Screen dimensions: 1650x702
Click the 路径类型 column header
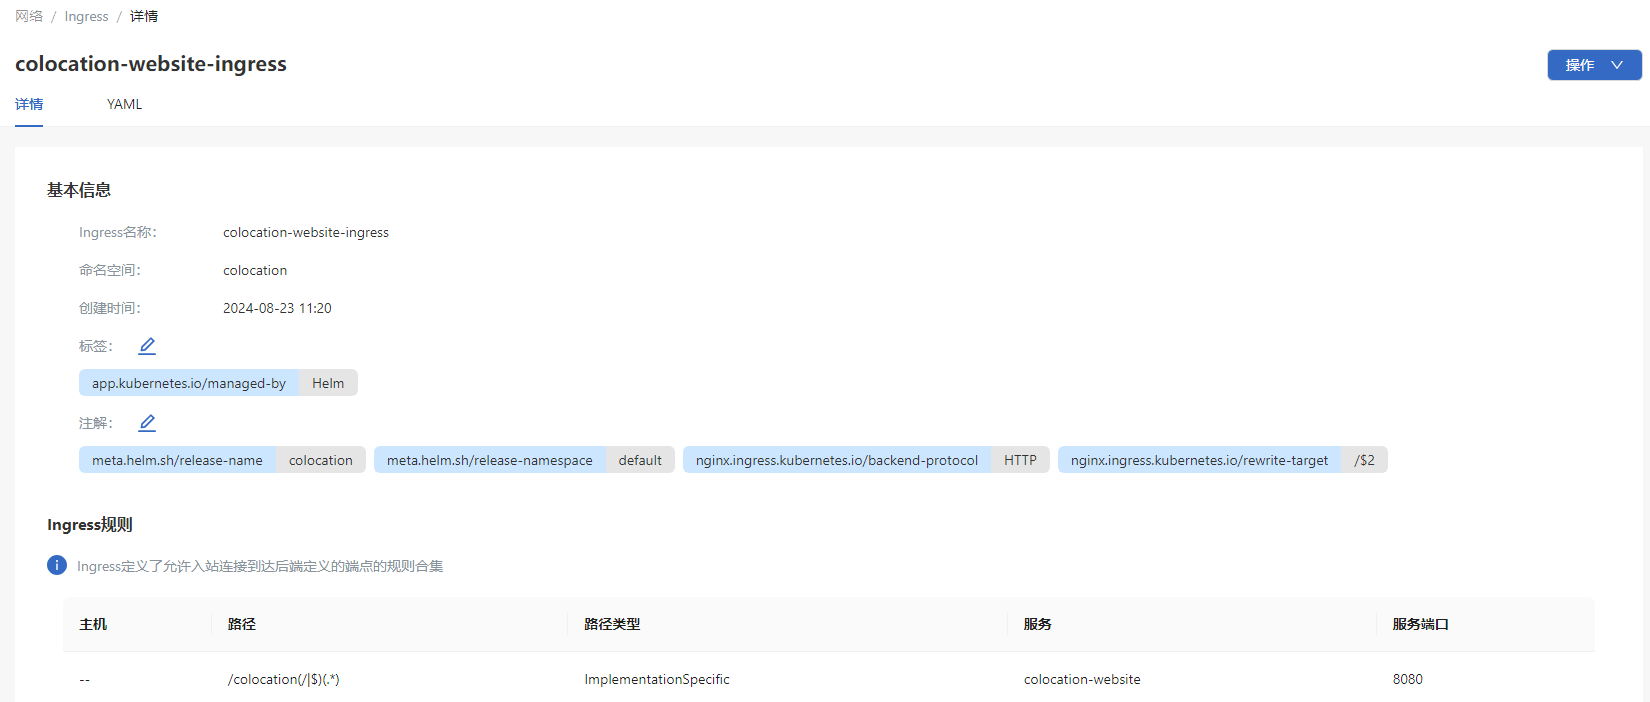click(612, 624)
